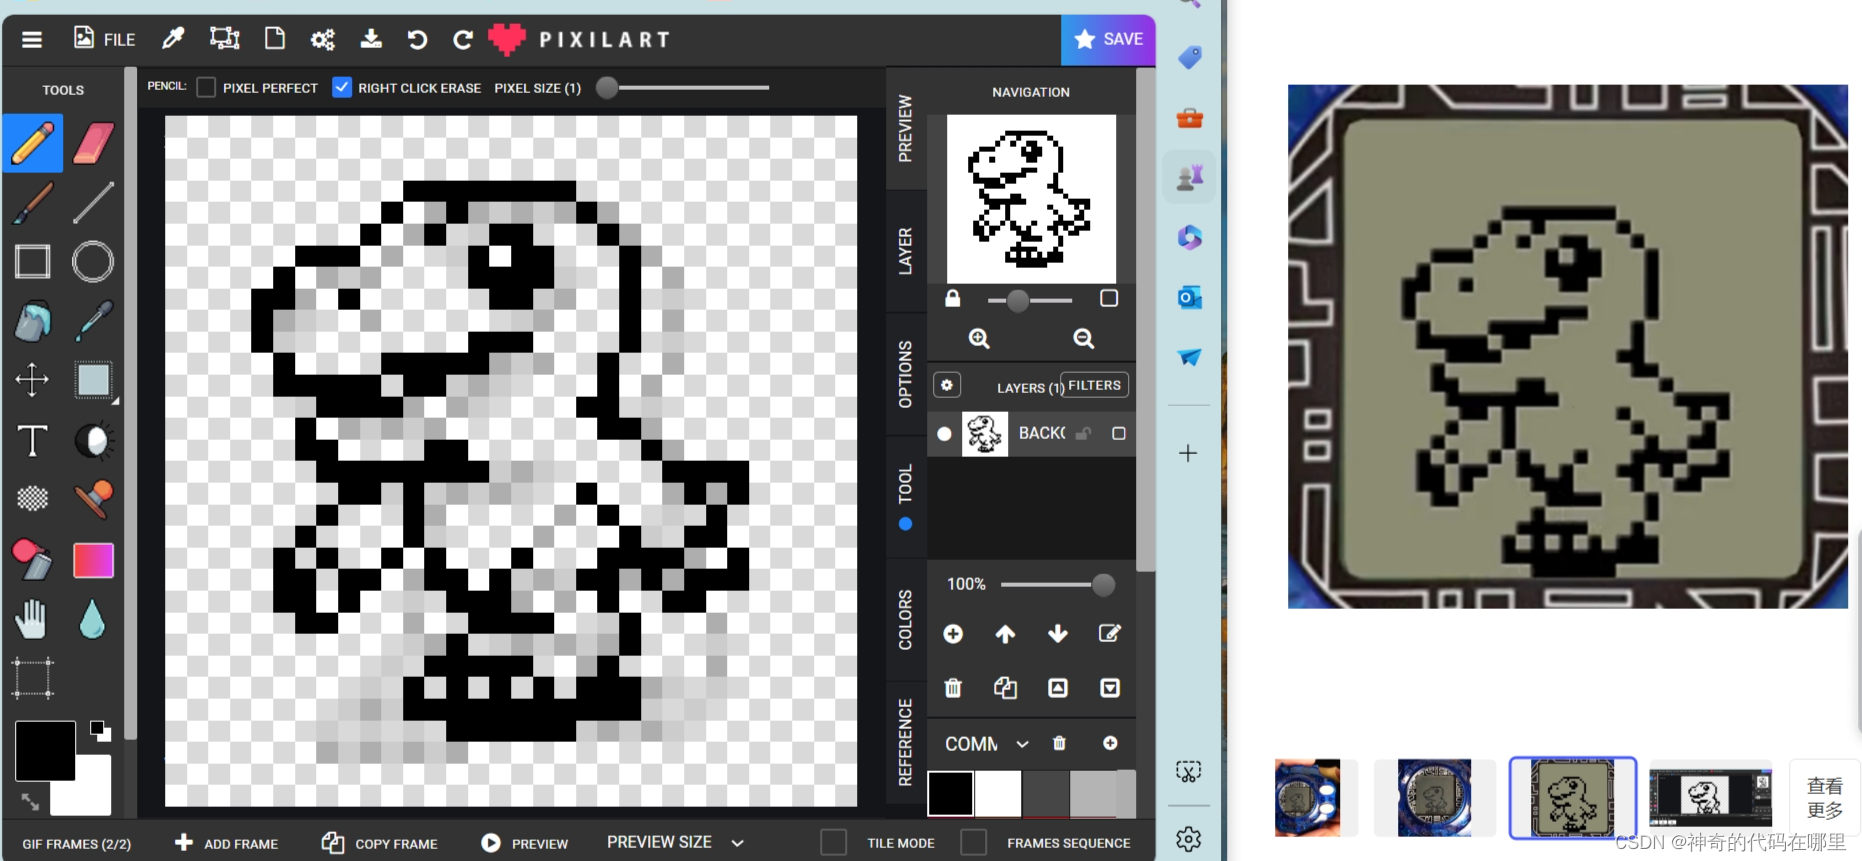Open the File menu
This screenshot has height=861, width=1862.
click(104, 39)
